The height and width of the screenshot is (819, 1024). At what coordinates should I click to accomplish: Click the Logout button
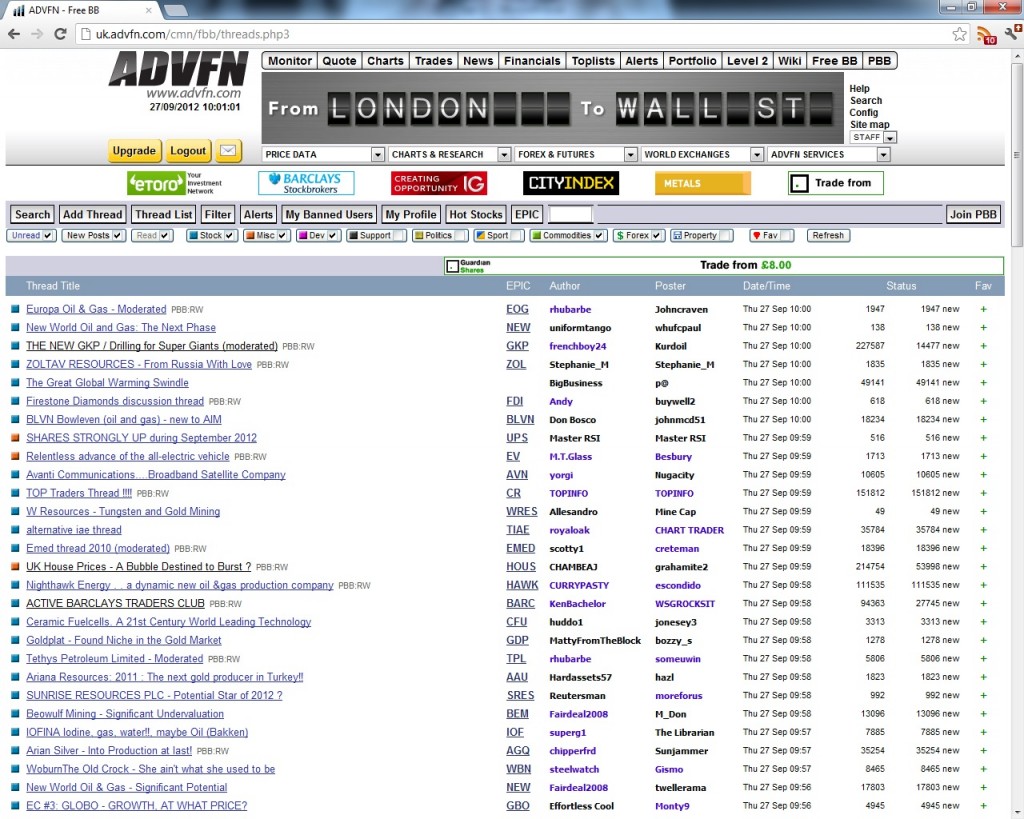188,151
